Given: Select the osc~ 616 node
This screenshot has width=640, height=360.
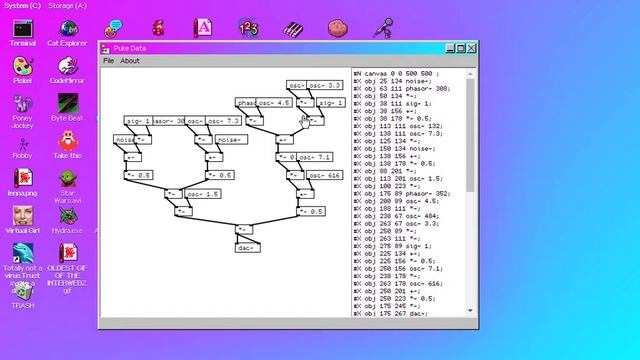Looking at the screenshot, I should [x=324, y=176].
